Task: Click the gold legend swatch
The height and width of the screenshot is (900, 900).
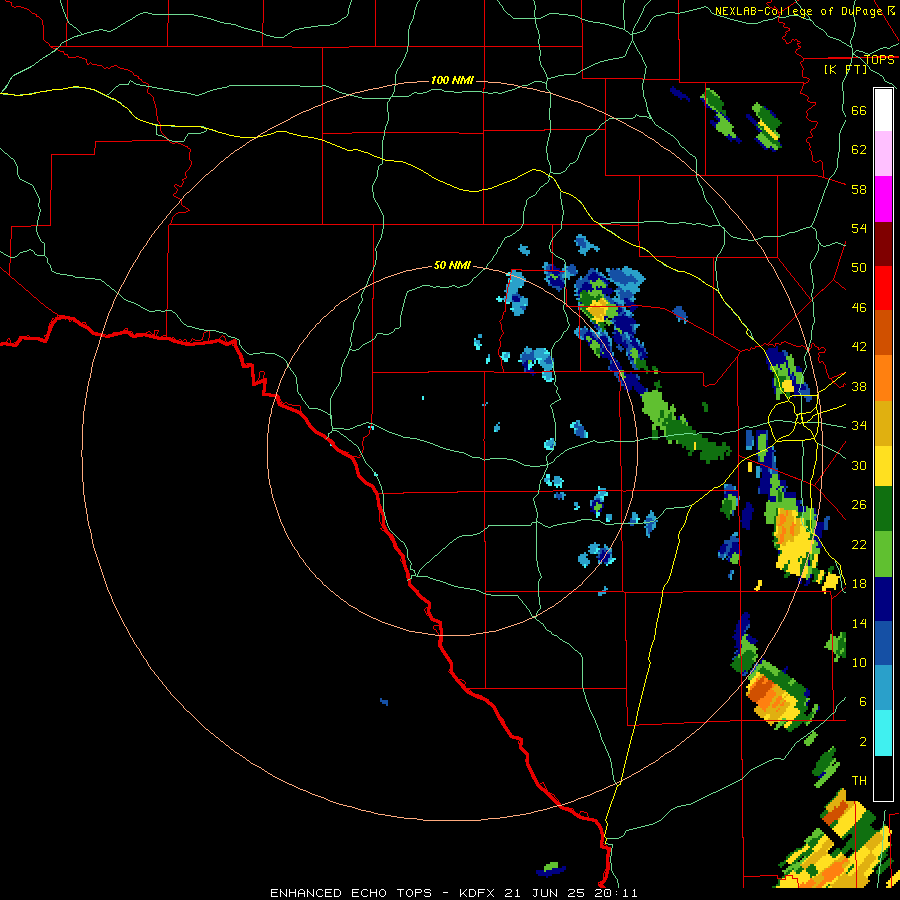Action: (x=883, y=423)
